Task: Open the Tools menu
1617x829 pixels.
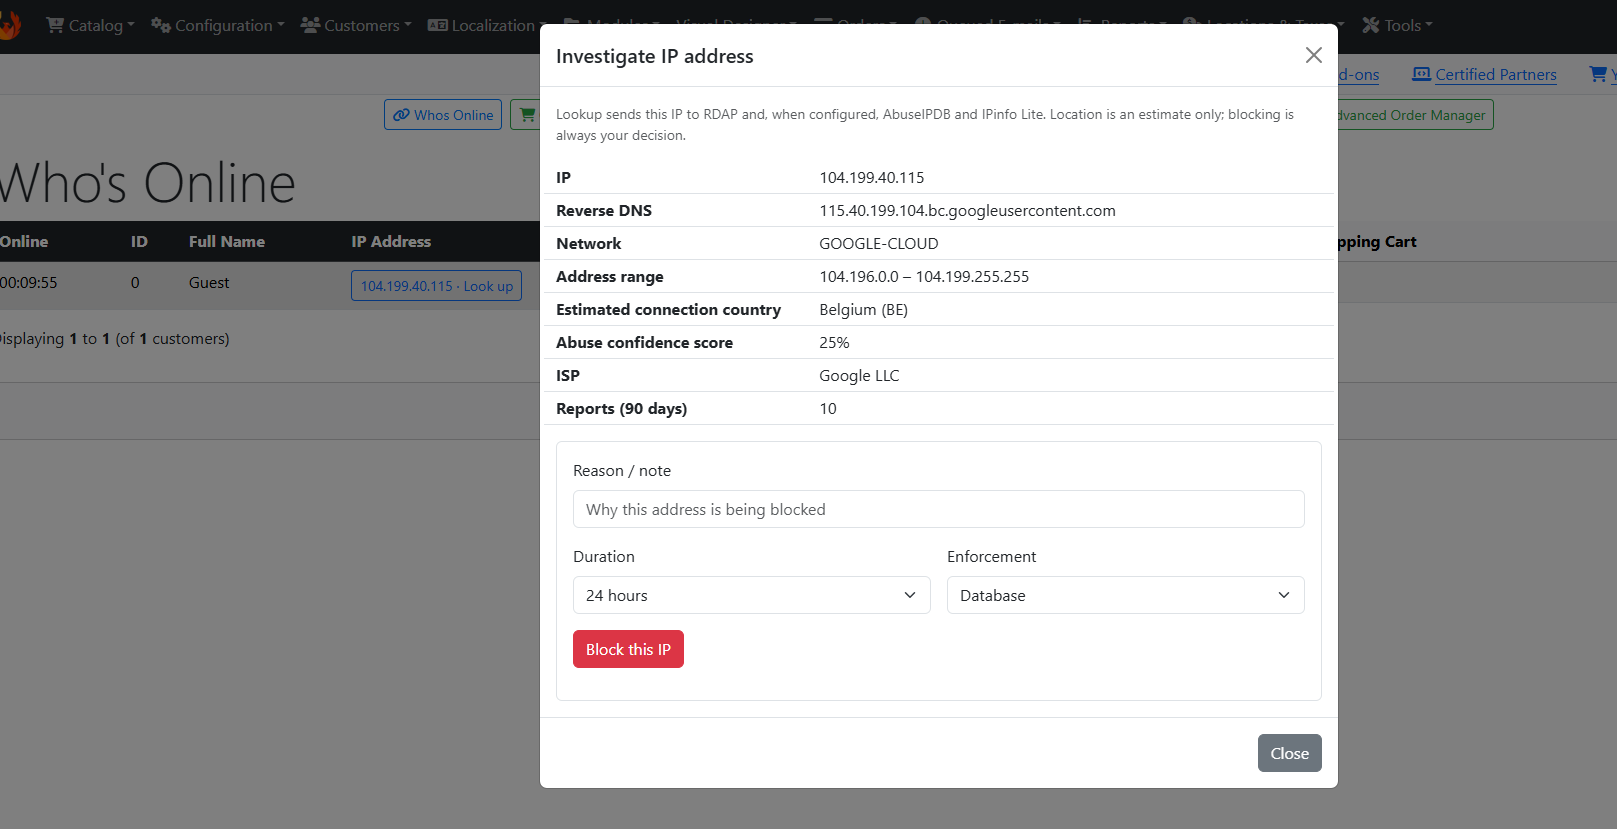Action: pyautogui.click(x=1397, y=25)
